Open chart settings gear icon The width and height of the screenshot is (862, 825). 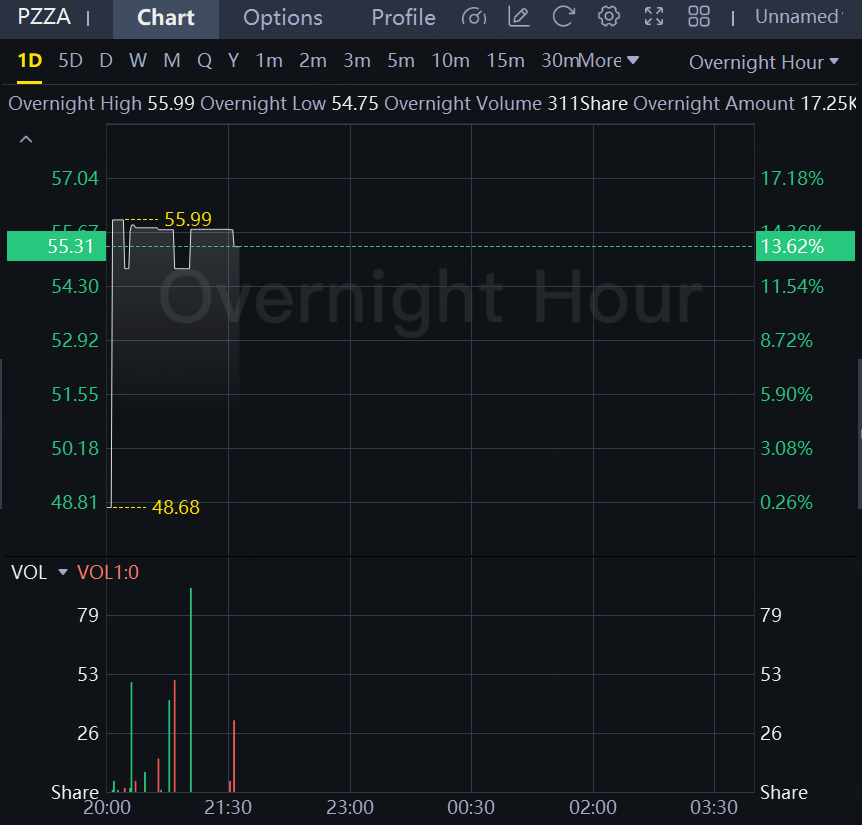(x=608, y=17)
